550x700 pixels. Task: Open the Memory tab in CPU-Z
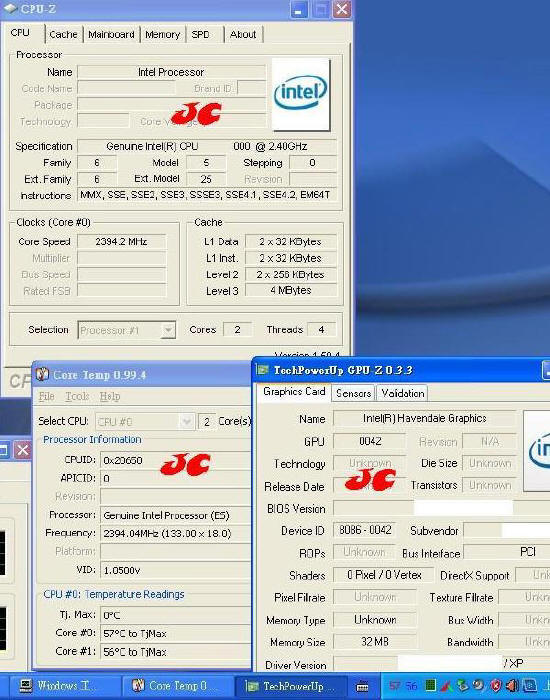point(162,34)
